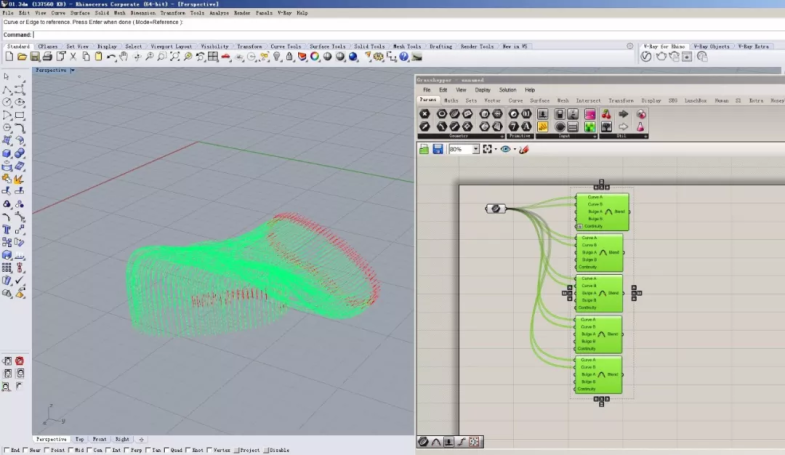Open the Solution menu in Grasshopper
Screen dimensions: 785x455
coord(508,90)
